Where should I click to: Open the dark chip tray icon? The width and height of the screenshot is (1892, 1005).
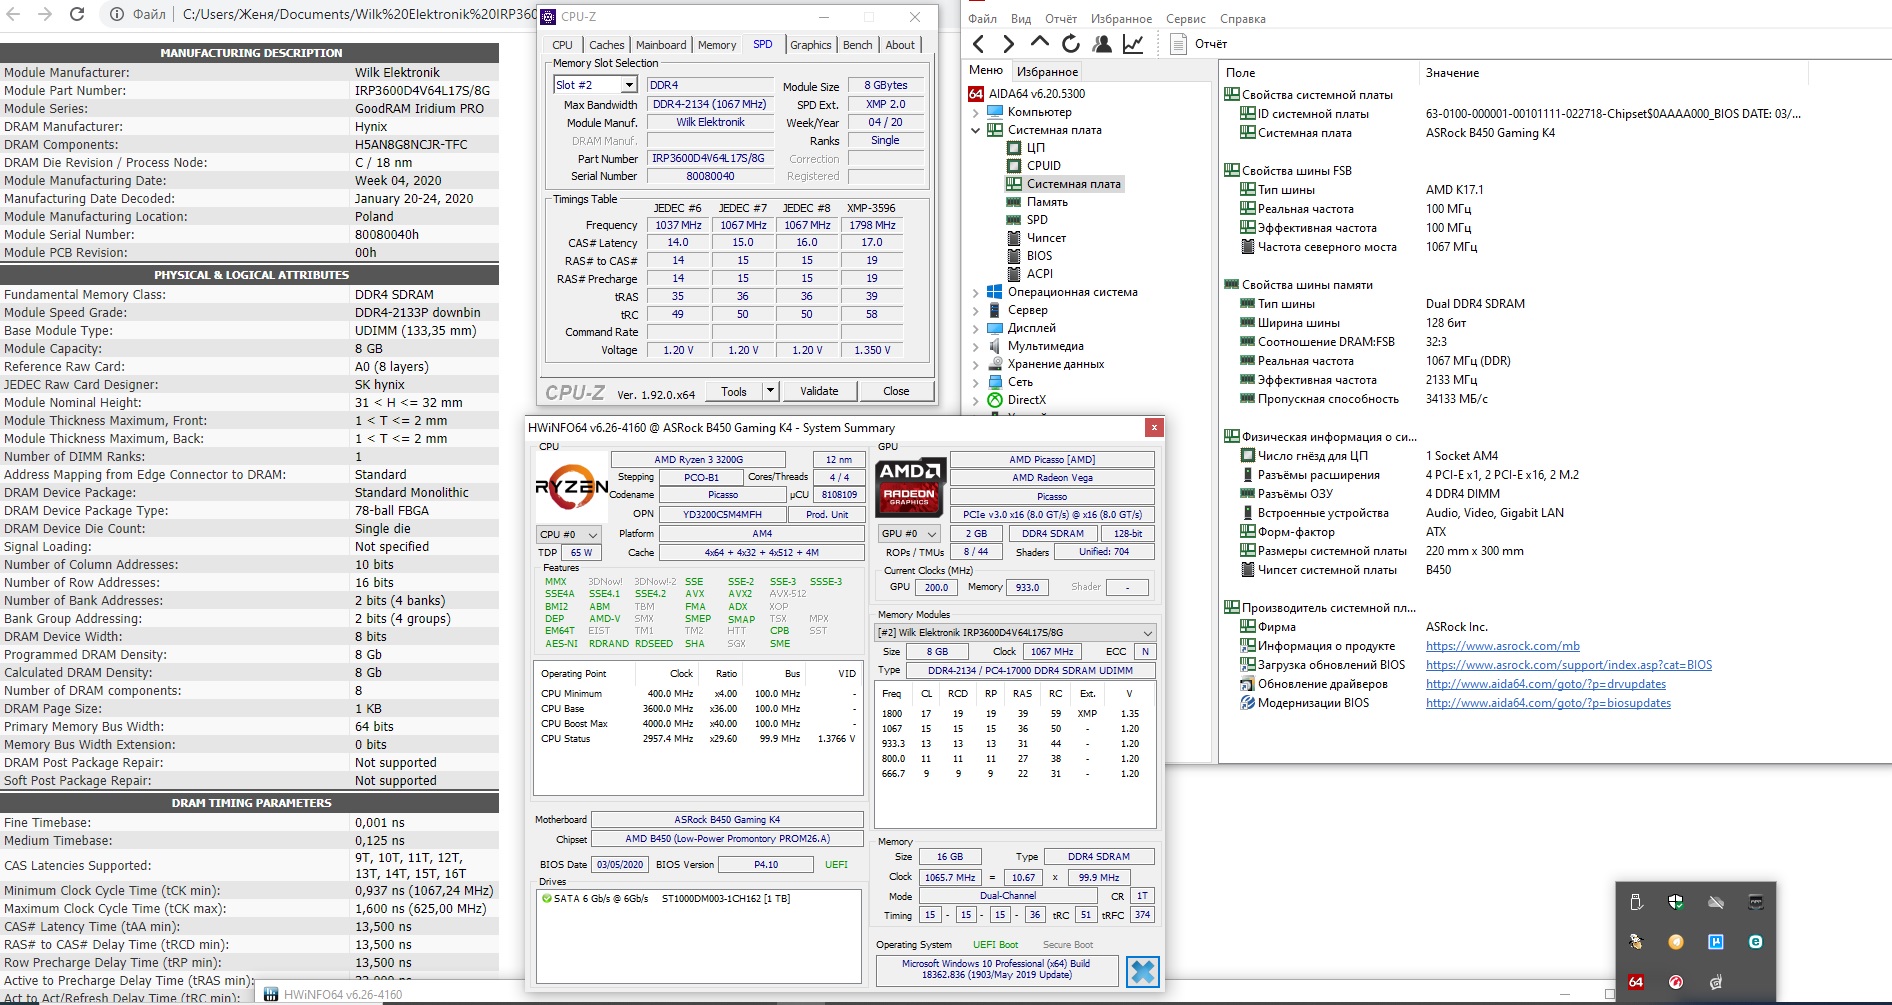1756,902
